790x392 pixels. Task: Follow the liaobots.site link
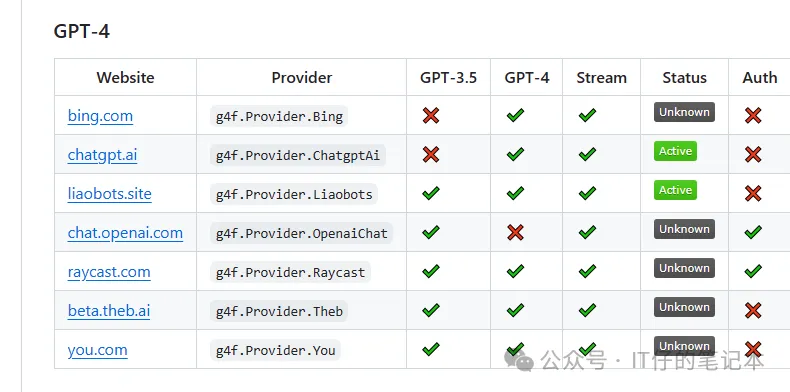[109, 193]
